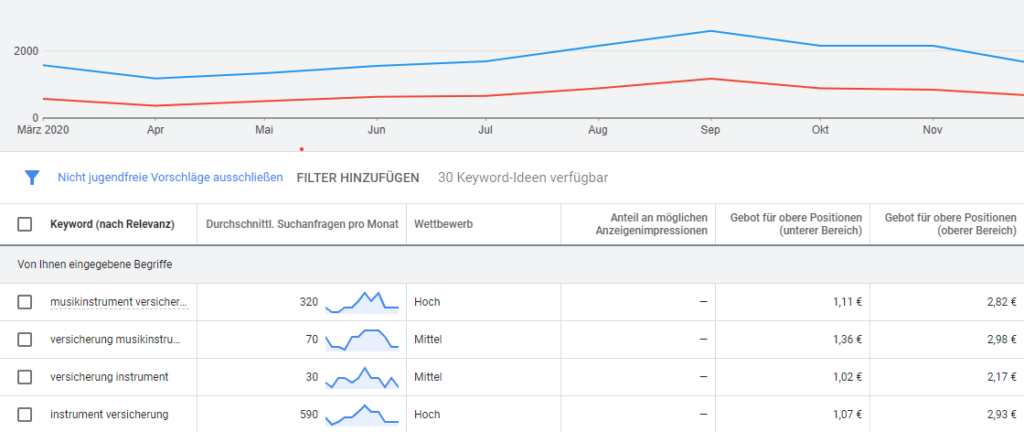Click '30 Keyword-Ideen verfügbar' text
This screenshot has width=1024, height=432.
pyautogui.click(x=523, y=177)
